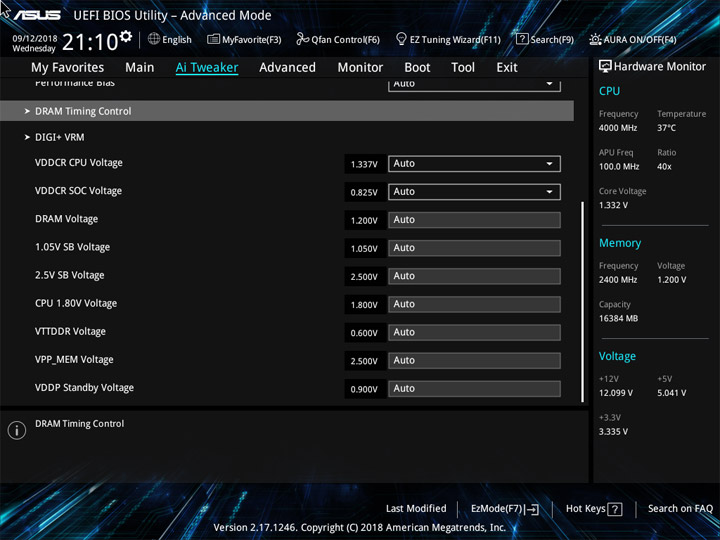The width and height of the screenshot is (720, 540).
Task: Click the MyFavorite(F3) list icon
Action: (x=213, y=39)
